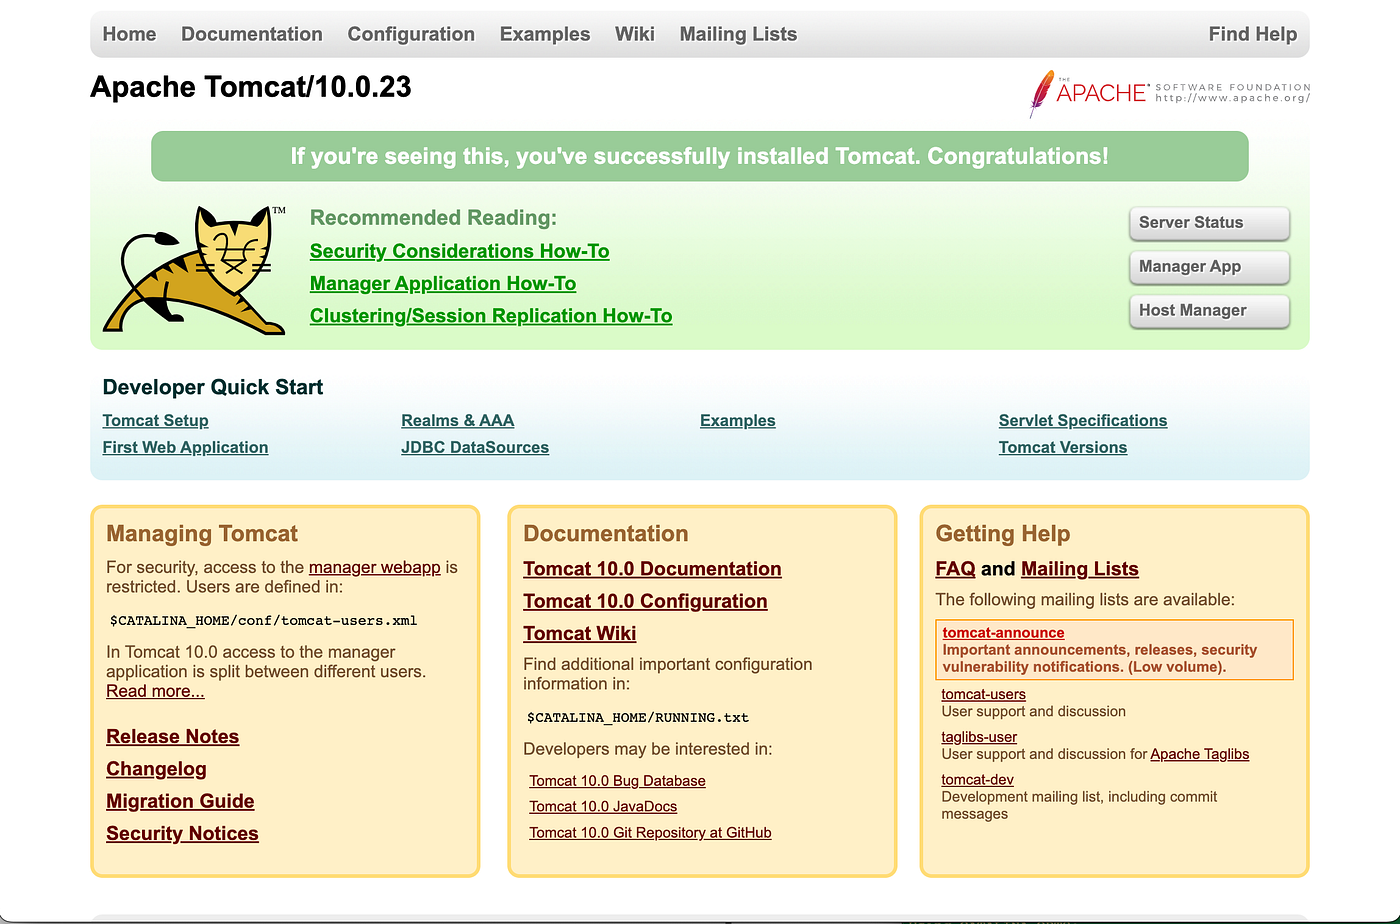Image resolution: width=1400 pixels, height=924 pixels.
Task: Click the Tomcat cat logo image
Action: click(x=195, y=270)
